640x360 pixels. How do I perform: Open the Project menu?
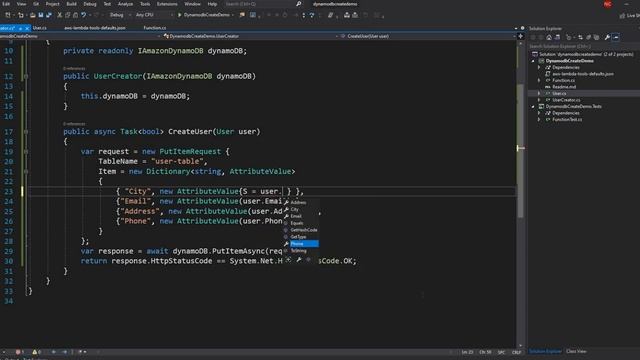click(52, 4)
